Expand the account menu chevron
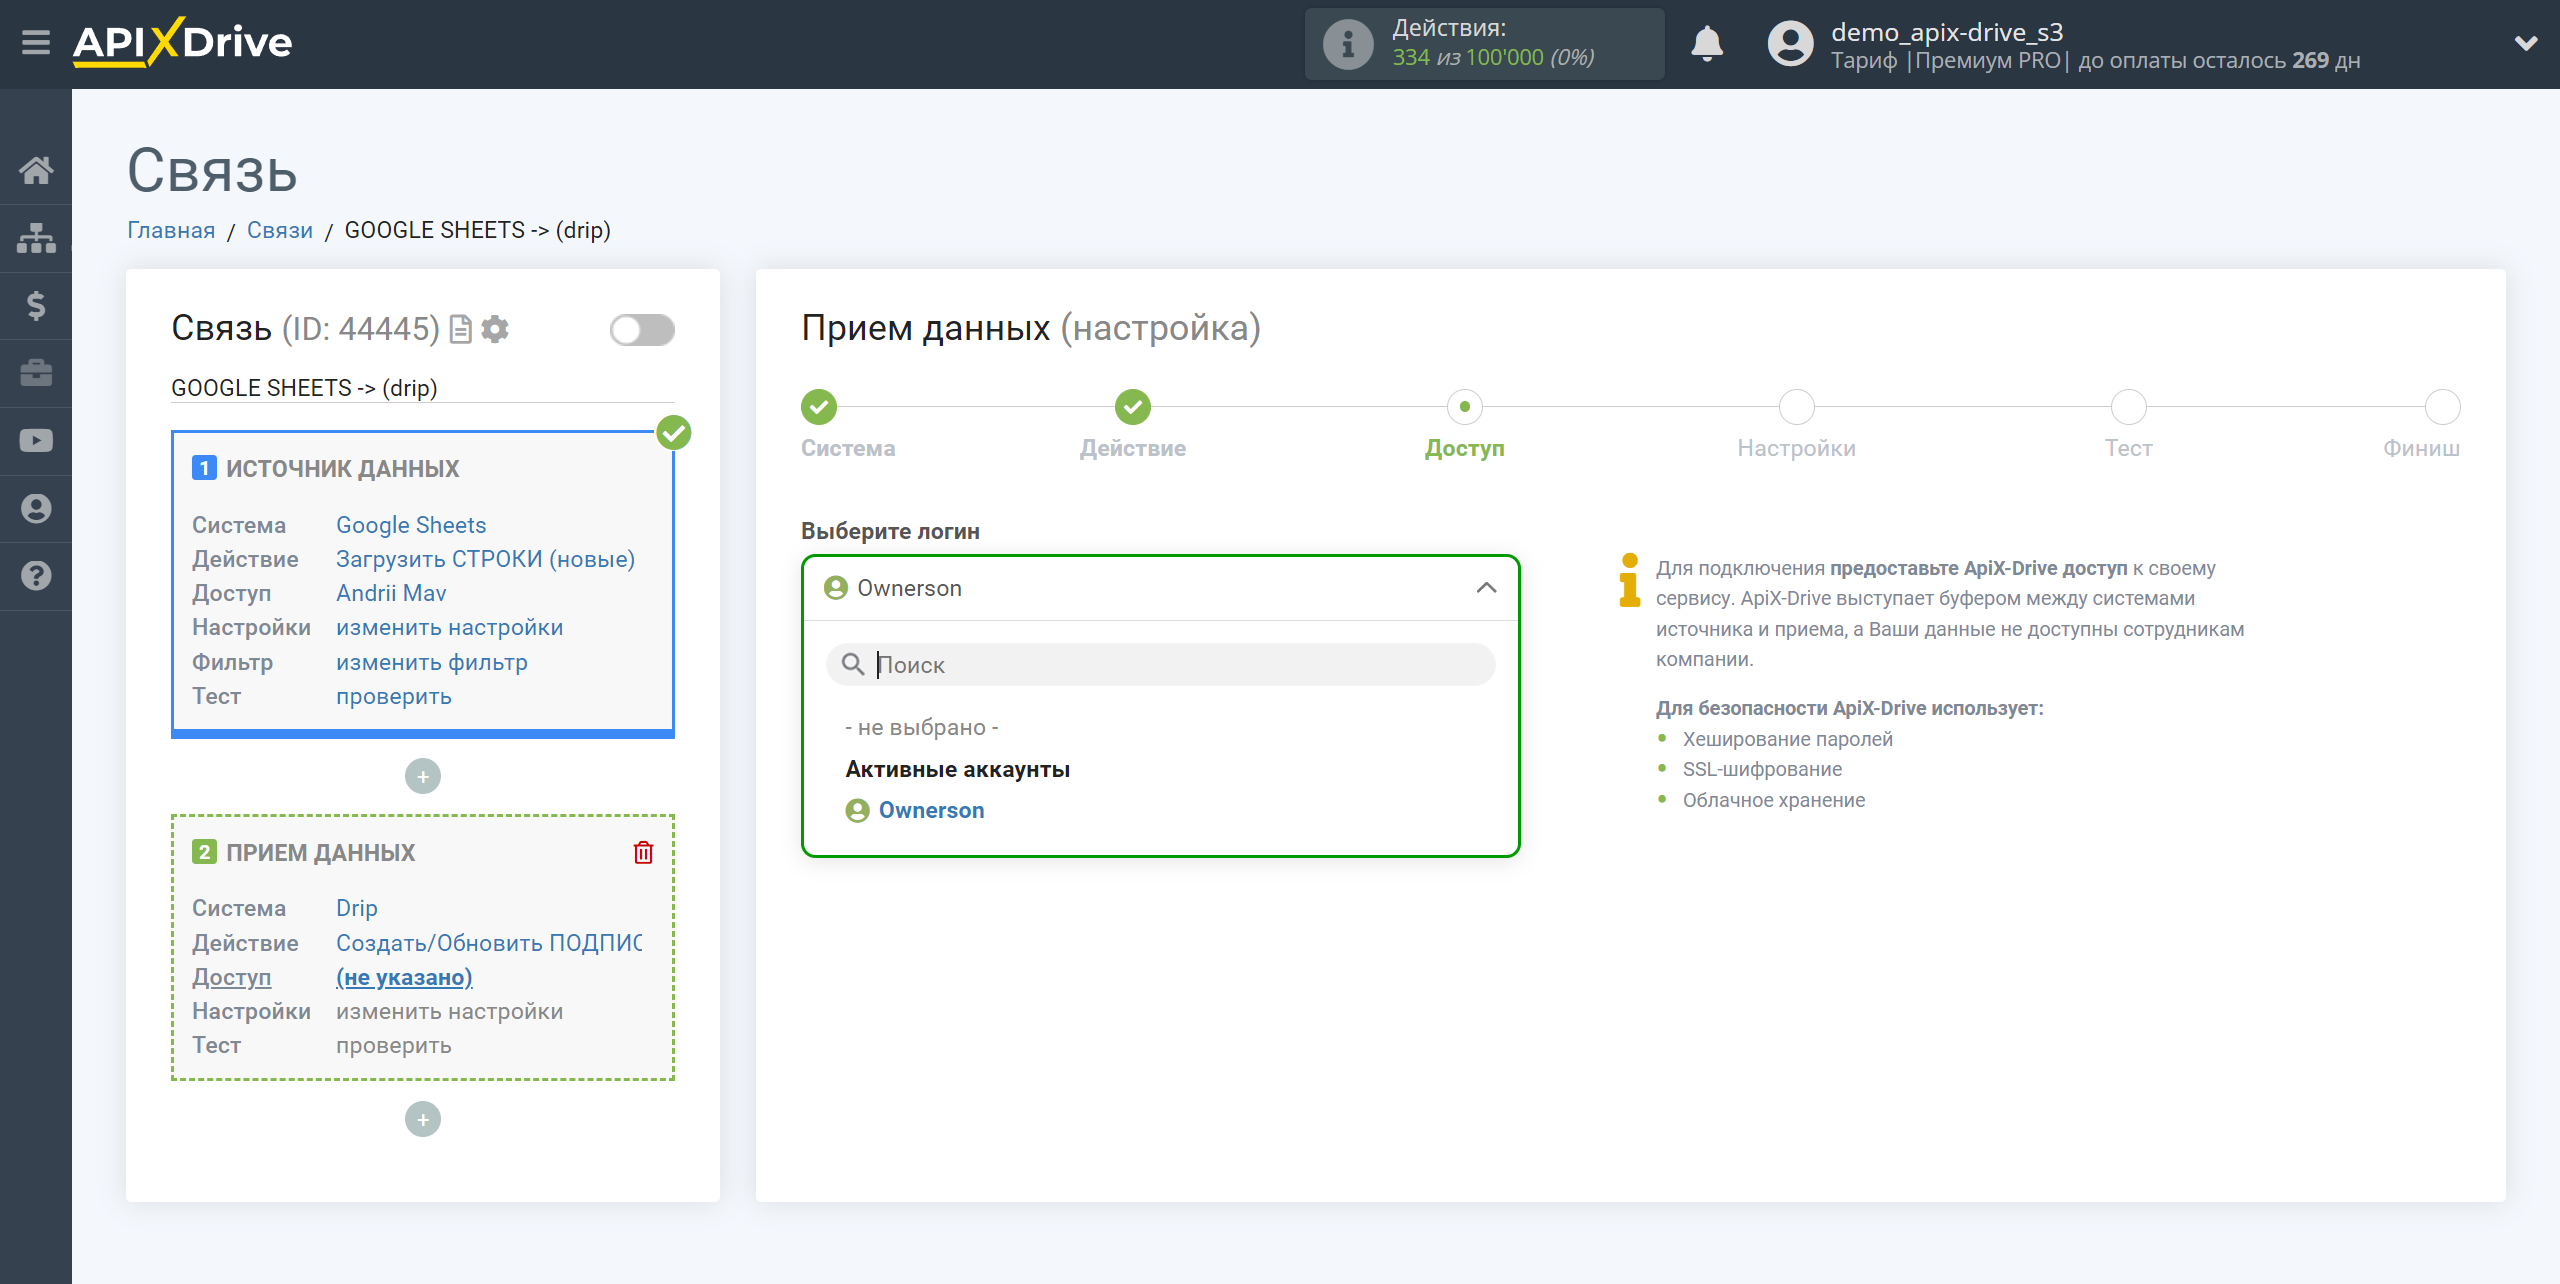This screenshot has width=2560, height=1284. pos(2526,43)
